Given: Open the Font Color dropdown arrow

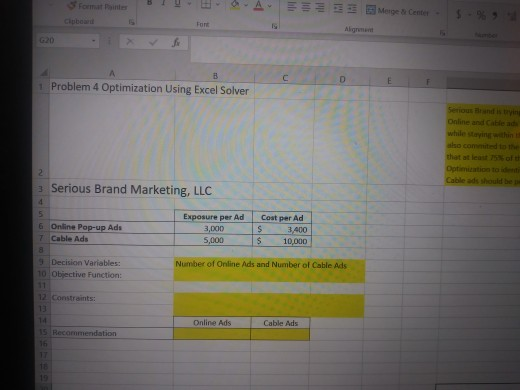Looking at the screenshot, I should pyautogui.click(x=269, y=6).
